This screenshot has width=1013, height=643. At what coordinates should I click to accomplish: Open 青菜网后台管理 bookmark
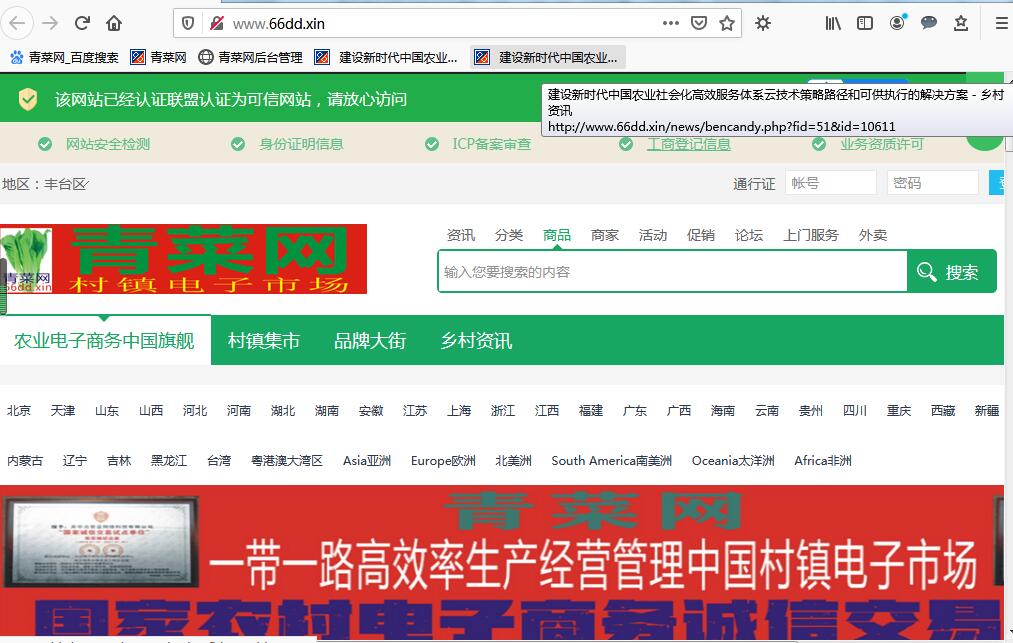coord(251,58)
